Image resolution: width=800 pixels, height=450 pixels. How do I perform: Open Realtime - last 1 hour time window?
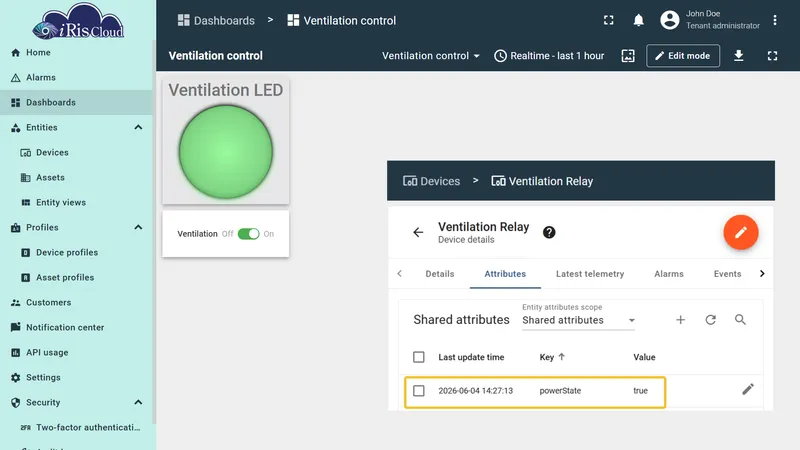point(549,56)
